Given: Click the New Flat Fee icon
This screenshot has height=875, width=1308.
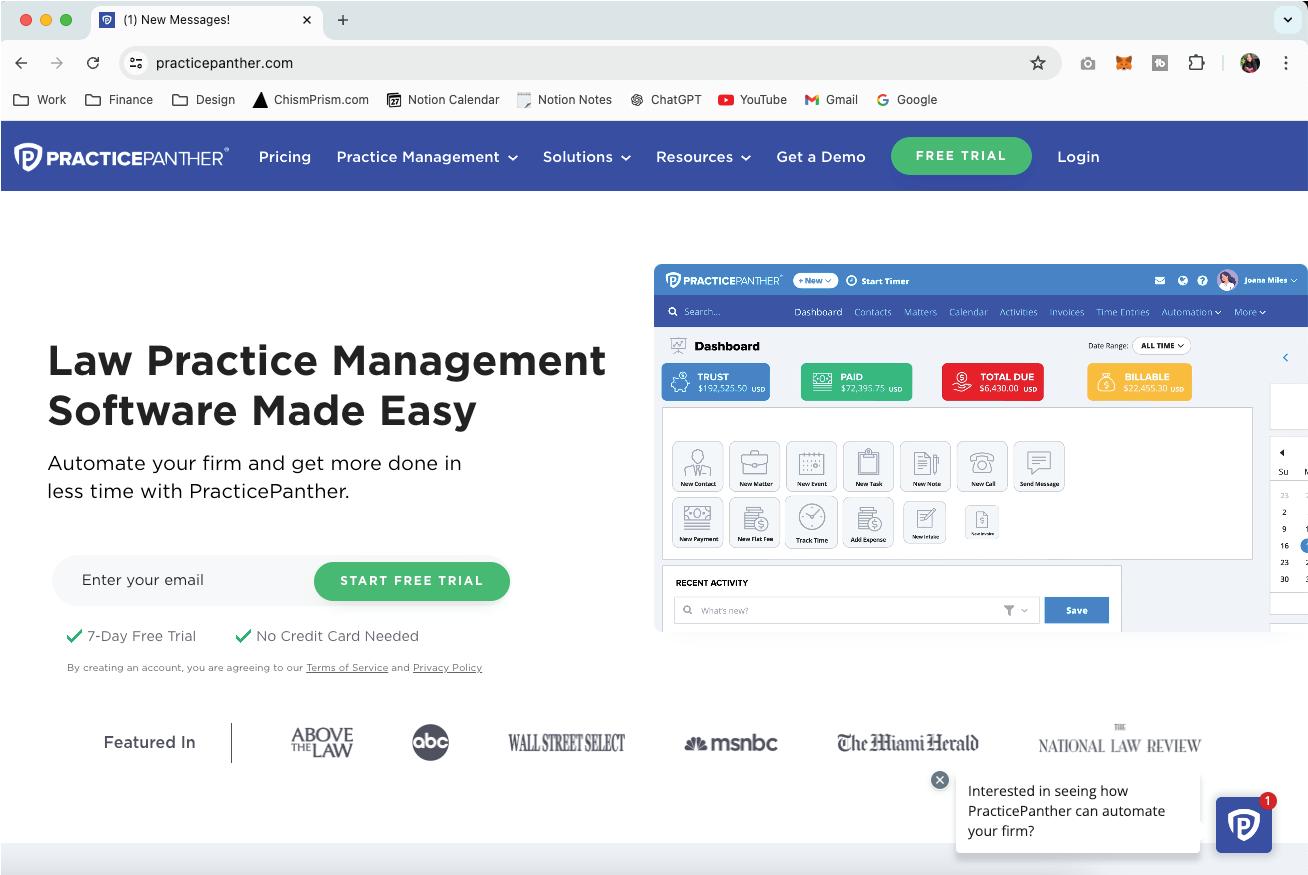Looking at the screenshot, I should pyautogui.click(x=755, y=522).
